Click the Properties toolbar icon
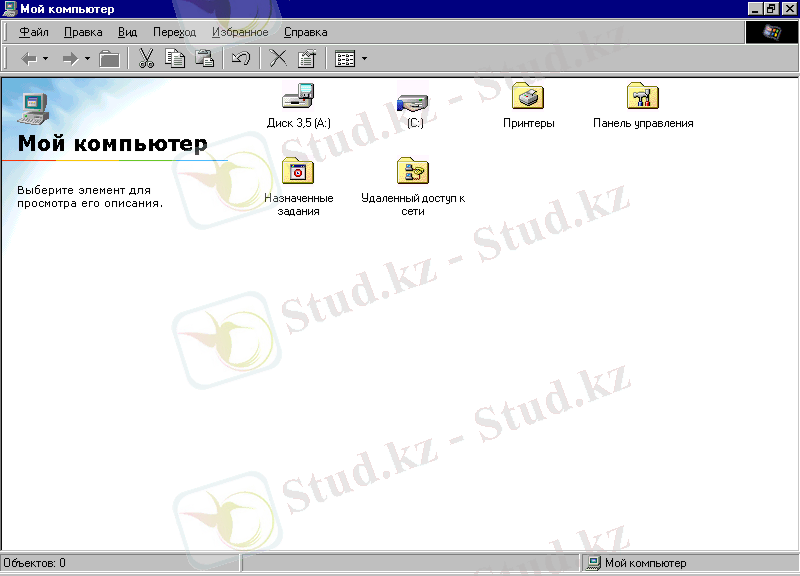Viewport: 800px width, 576px height. tap(307, 59)
